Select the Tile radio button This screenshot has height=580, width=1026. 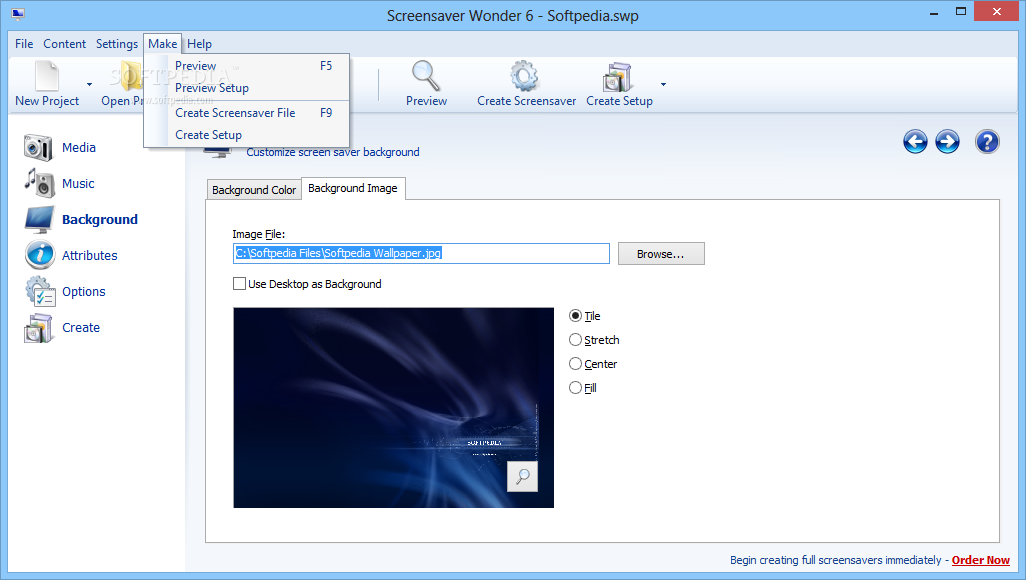tap(575, 316)
